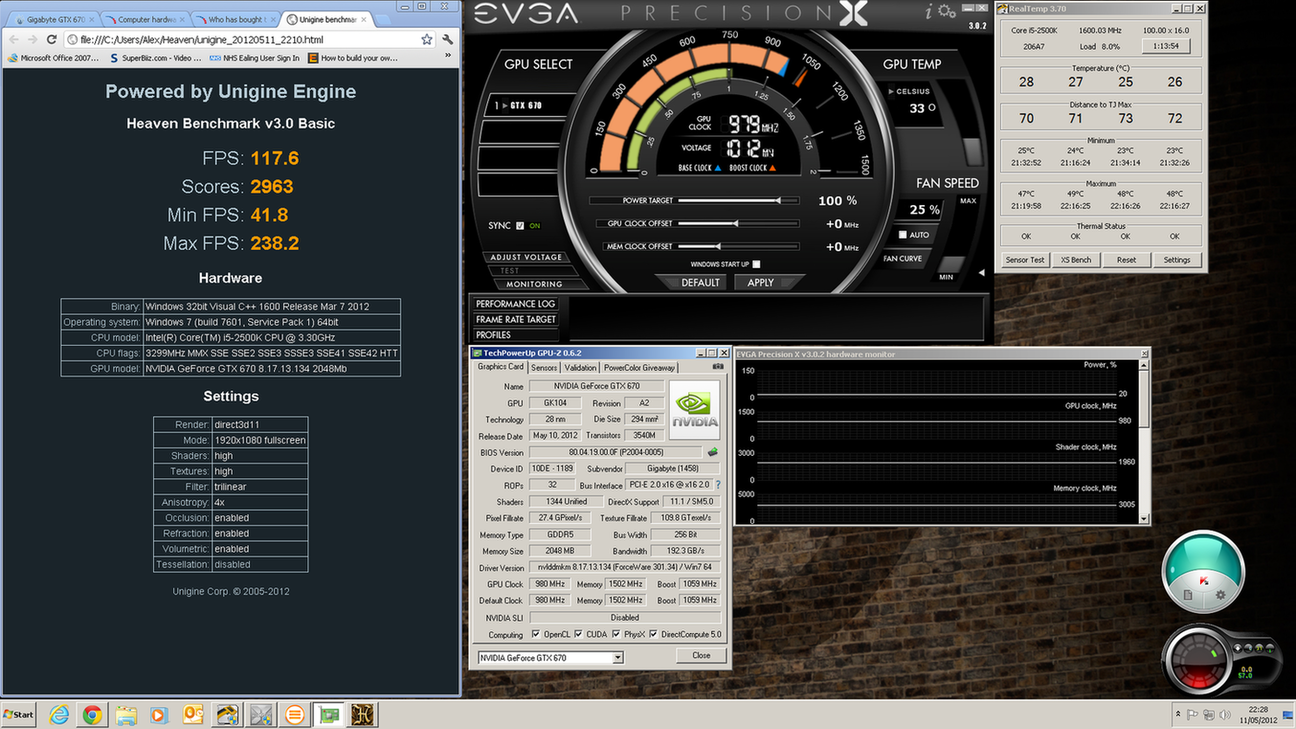Click the 1:13:54 timer button in RealTemp
The height and width of the screenshot is (729, 1296).
click(x=1165, y=46)
